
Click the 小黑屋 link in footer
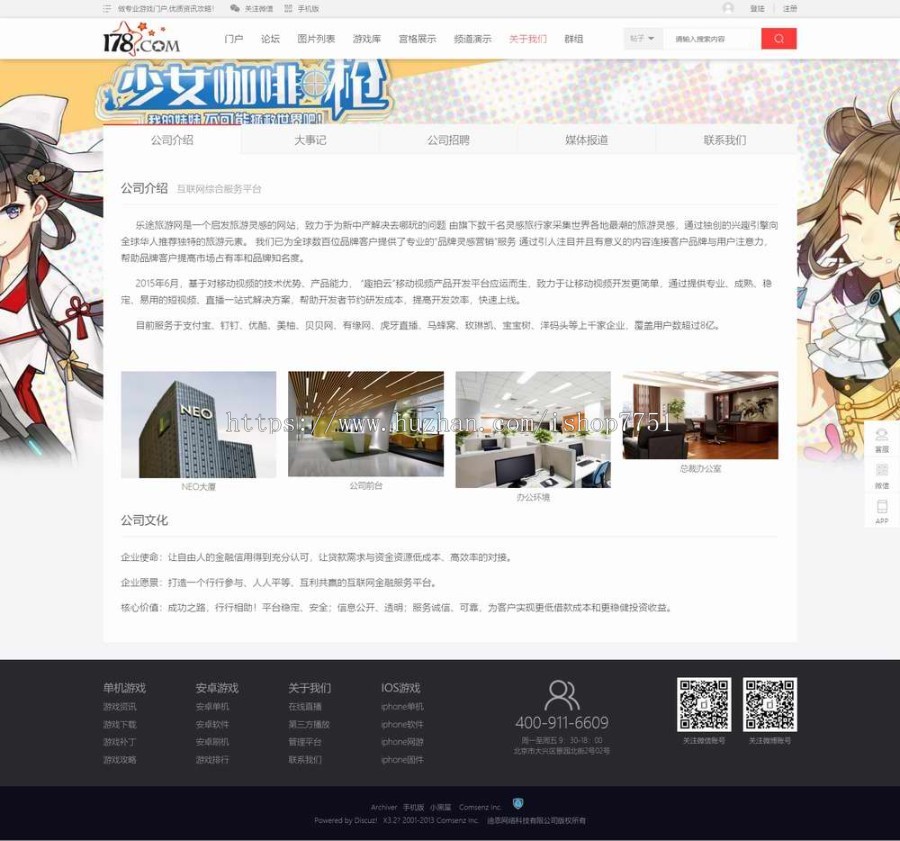(x=441, y=807)
